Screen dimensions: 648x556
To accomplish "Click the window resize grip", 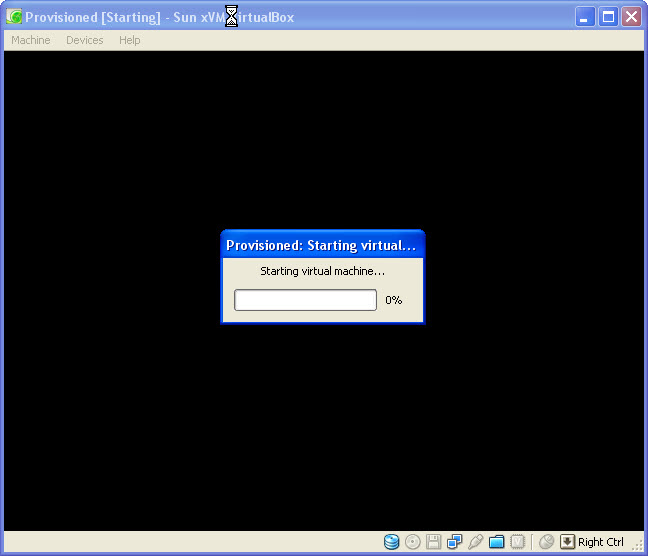I will point(638,546).
